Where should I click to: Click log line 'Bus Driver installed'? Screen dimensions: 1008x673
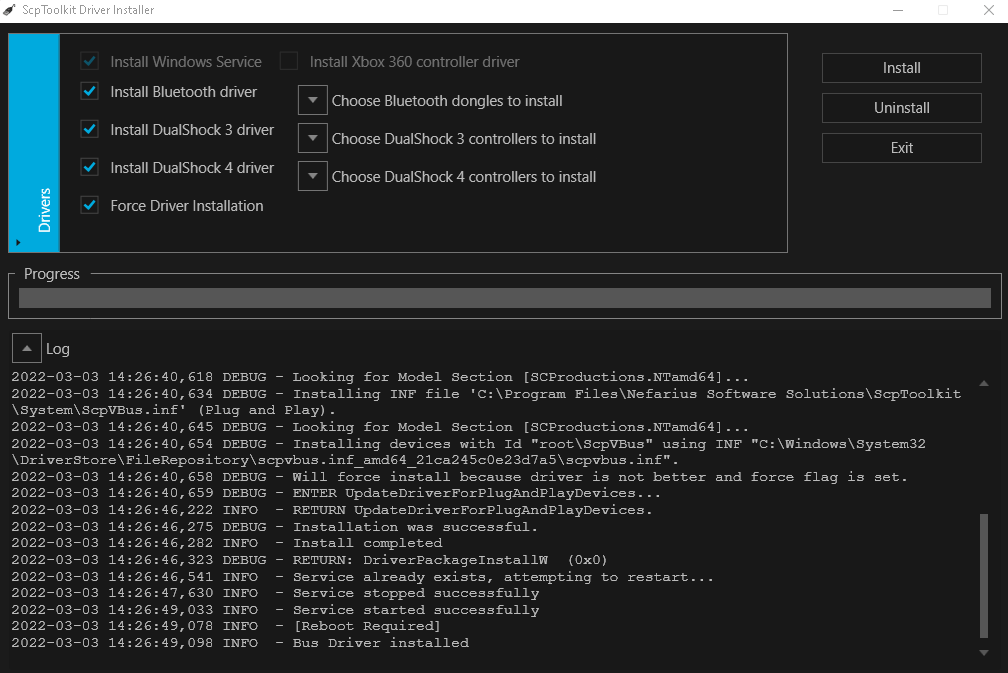(x=240, y=643)
